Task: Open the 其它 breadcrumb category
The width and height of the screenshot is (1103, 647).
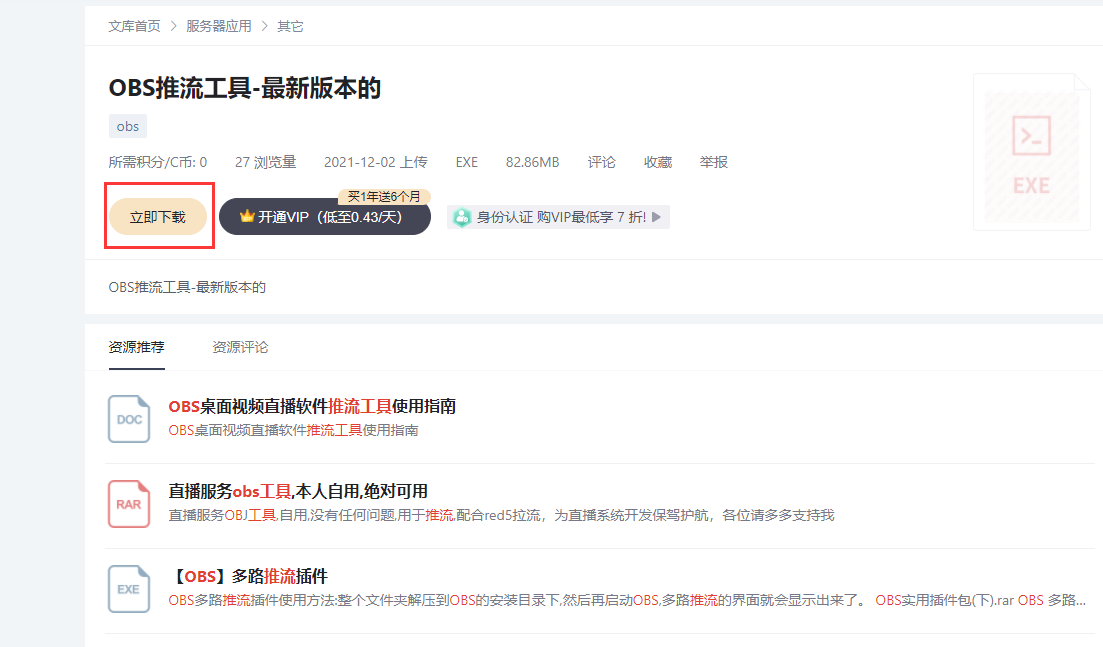Action: pyautogui.click(x=290, y=26)
